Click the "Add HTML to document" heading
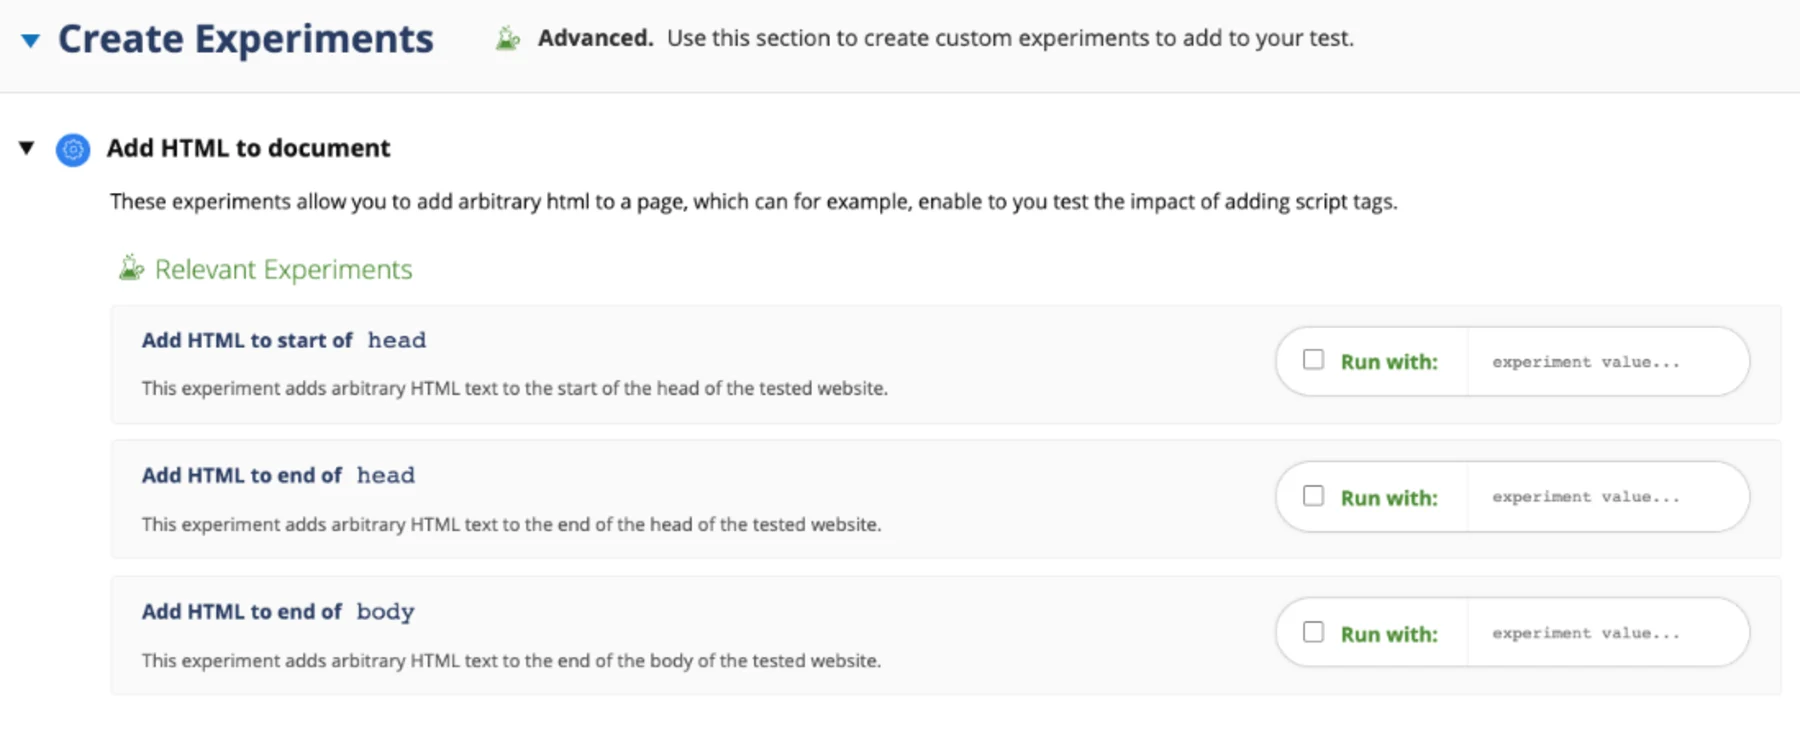1800x731 pixels. point(247,148)
